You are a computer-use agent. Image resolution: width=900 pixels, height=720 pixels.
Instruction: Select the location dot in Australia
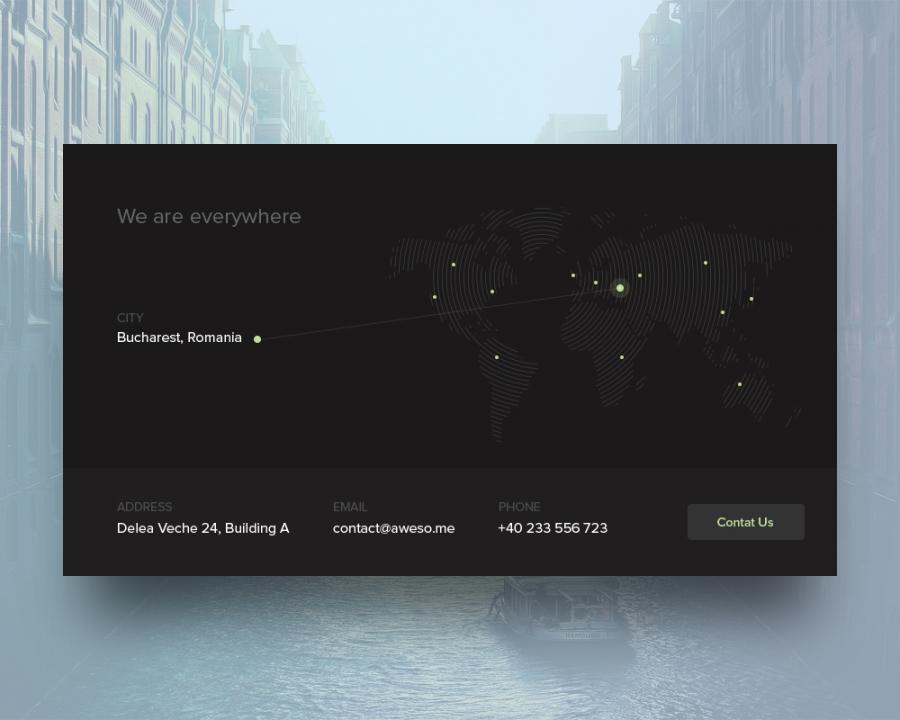(740, 384)
